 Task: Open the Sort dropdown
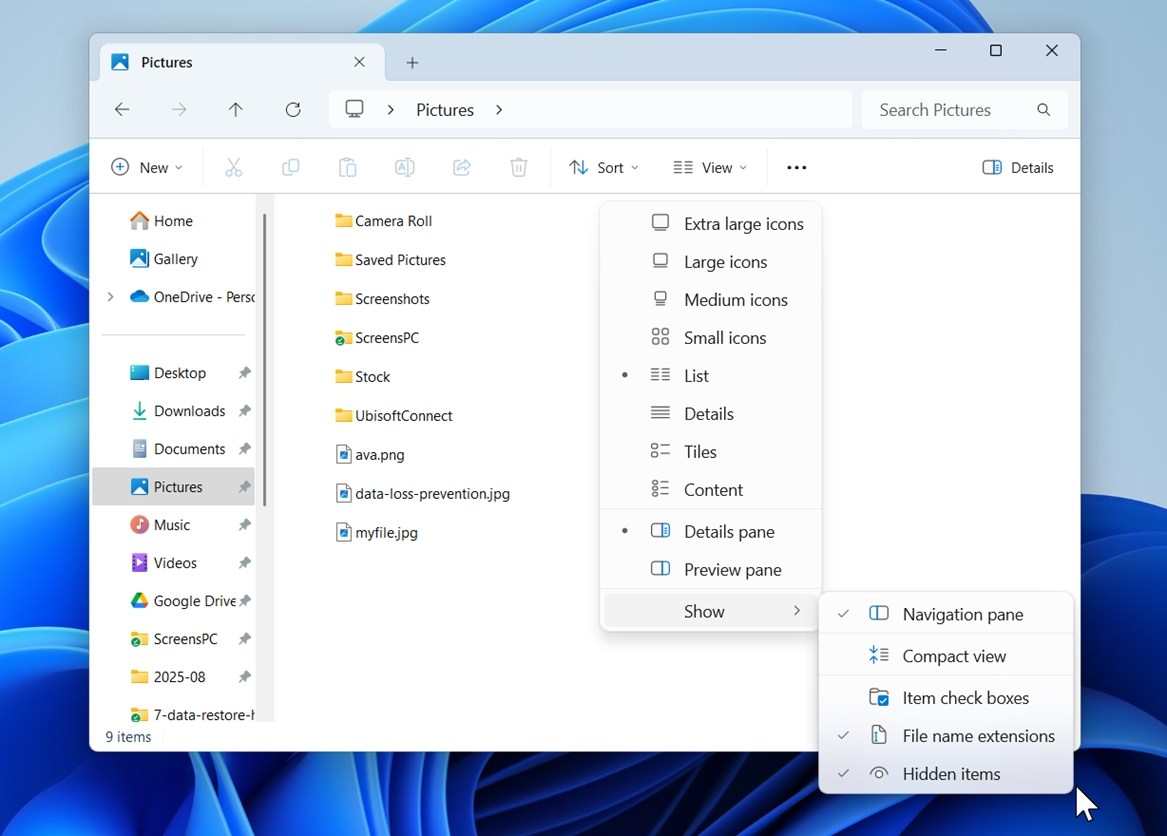click(604, 168)
